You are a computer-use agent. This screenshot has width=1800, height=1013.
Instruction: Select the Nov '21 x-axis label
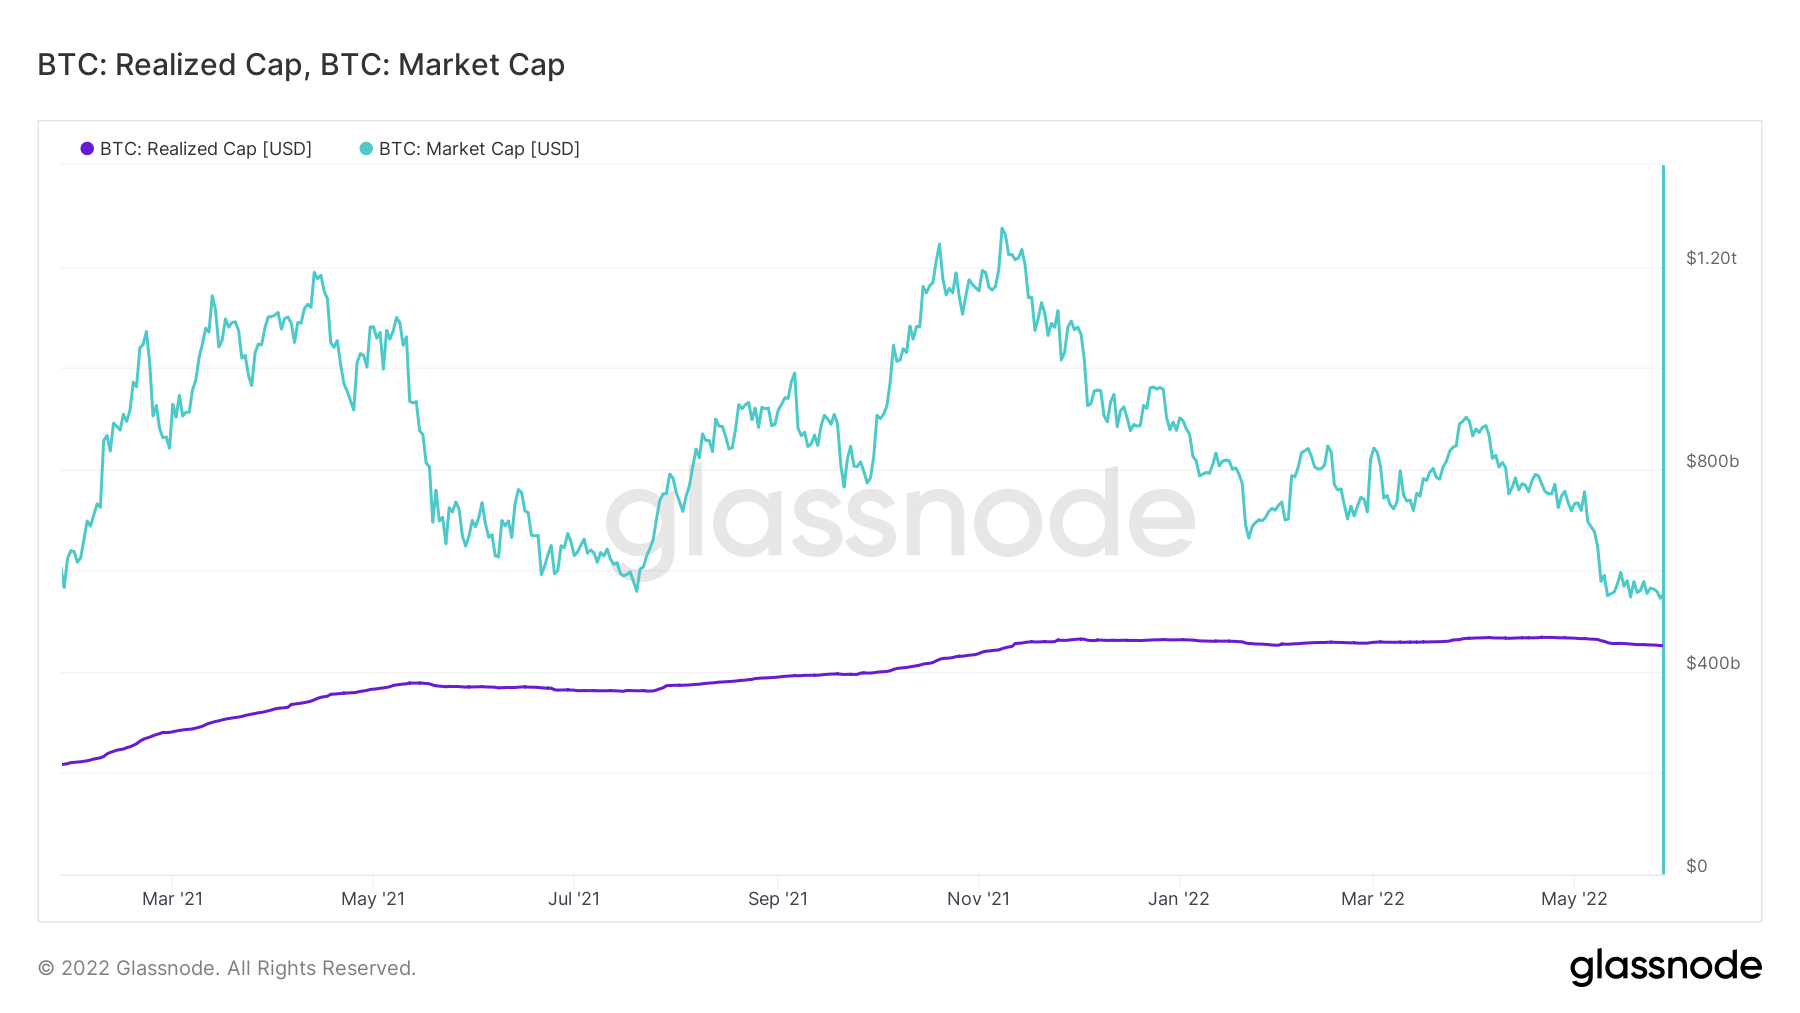[978, 899]
